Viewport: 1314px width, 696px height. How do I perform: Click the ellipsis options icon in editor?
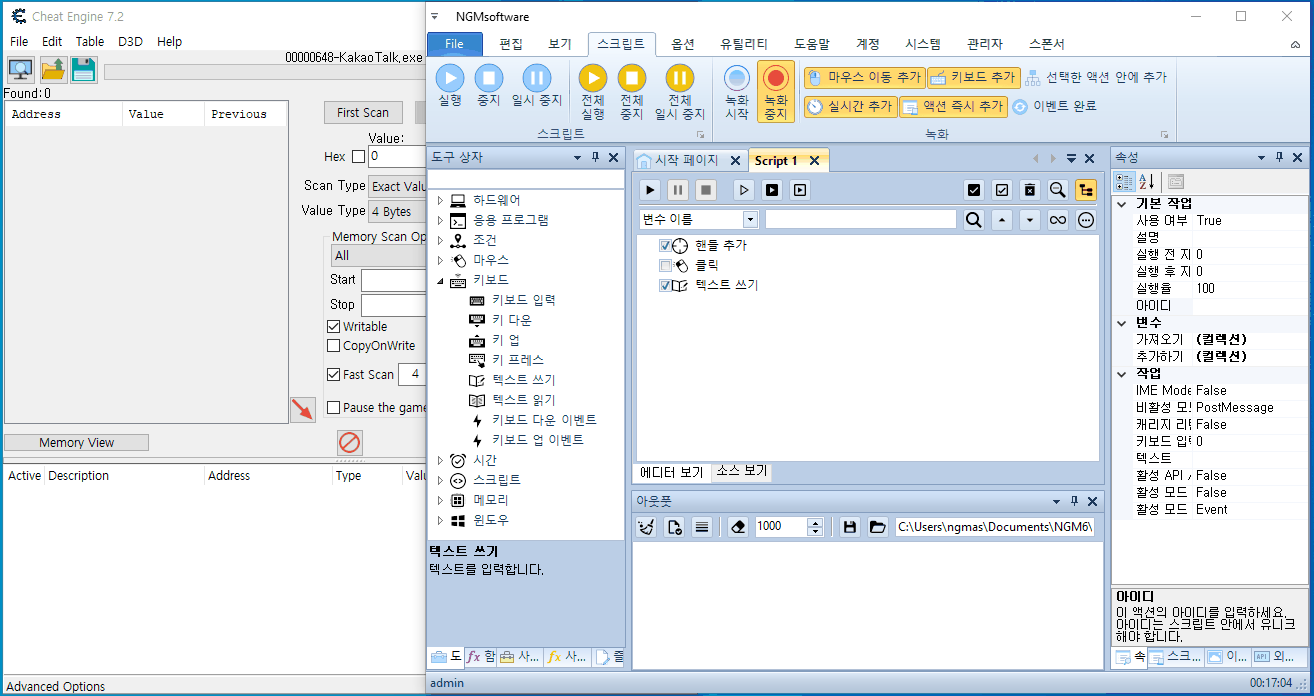click(1086, 220)
